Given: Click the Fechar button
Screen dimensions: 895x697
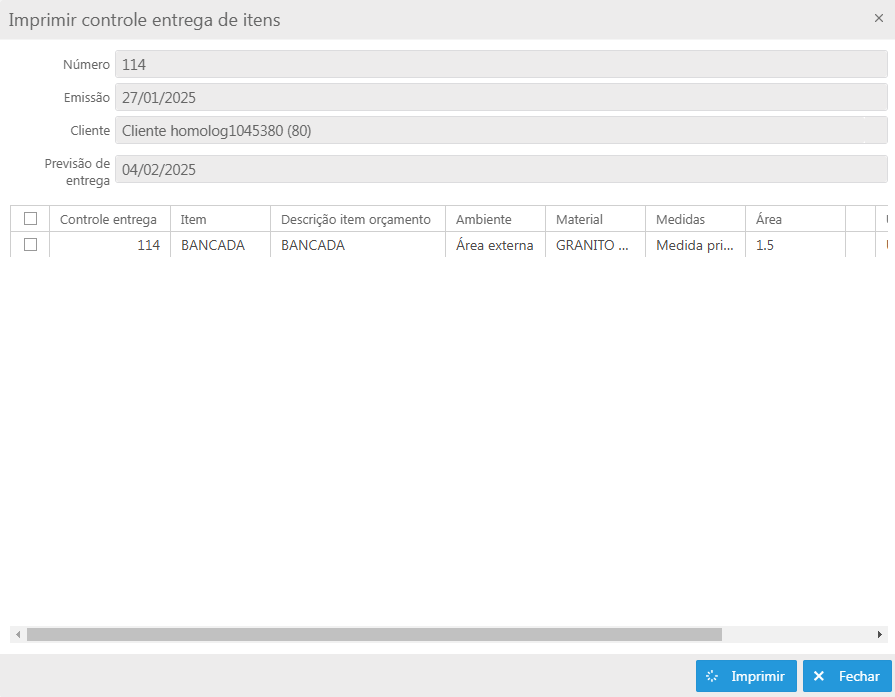Looking at the screenshot, I should 847,676.
